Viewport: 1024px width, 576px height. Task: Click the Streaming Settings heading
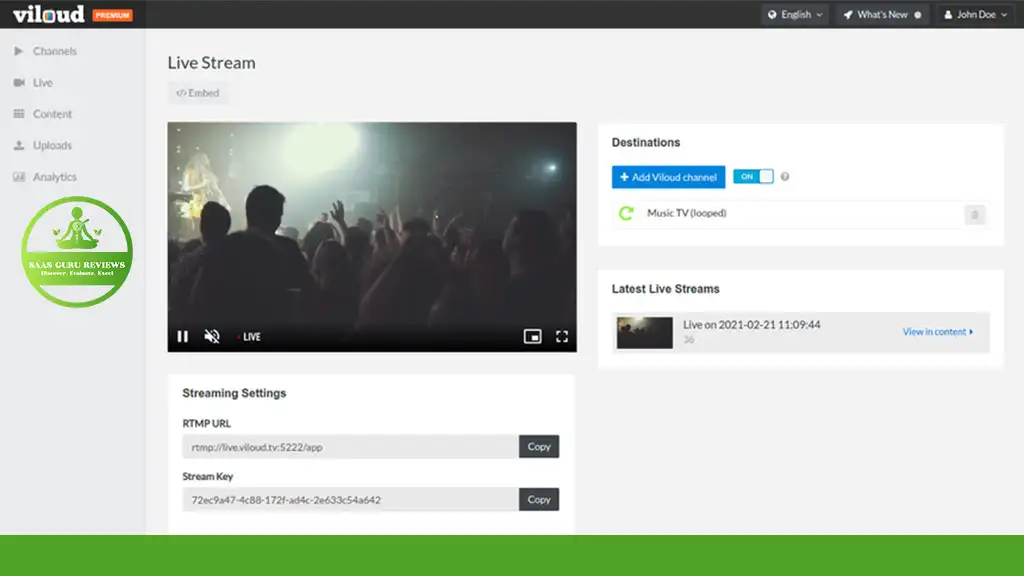click(234, 393)
